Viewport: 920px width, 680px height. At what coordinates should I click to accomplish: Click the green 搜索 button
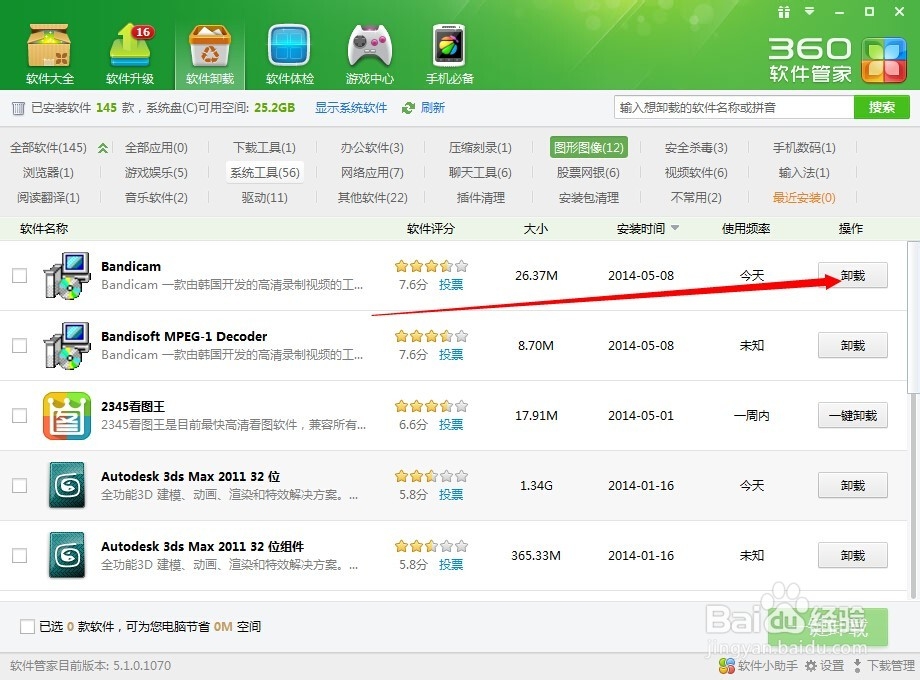pyautogui.click(x=881, y=107)
